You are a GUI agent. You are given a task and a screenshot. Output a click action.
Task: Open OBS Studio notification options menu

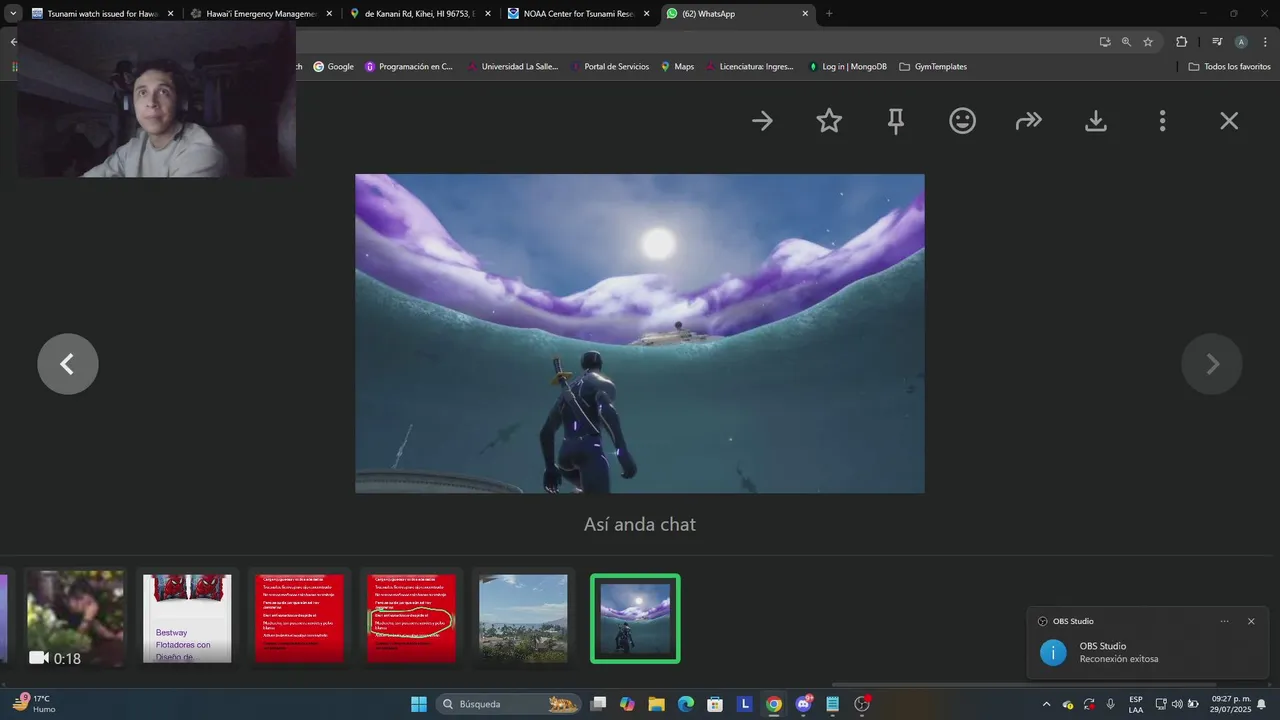1224,621
